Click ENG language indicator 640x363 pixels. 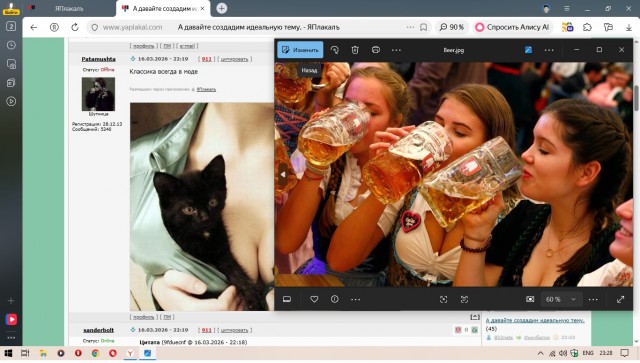tap(588, 353)
